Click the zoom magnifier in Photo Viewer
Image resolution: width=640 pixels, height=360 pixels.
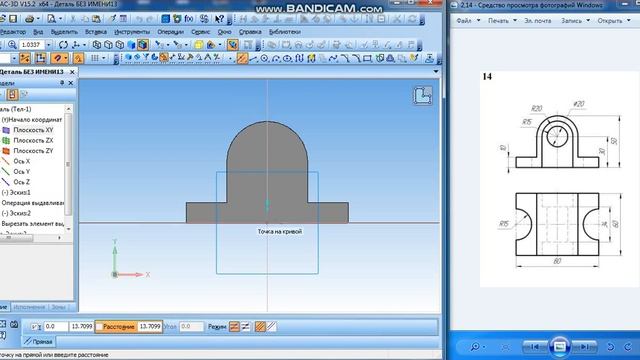pos(475,347)
